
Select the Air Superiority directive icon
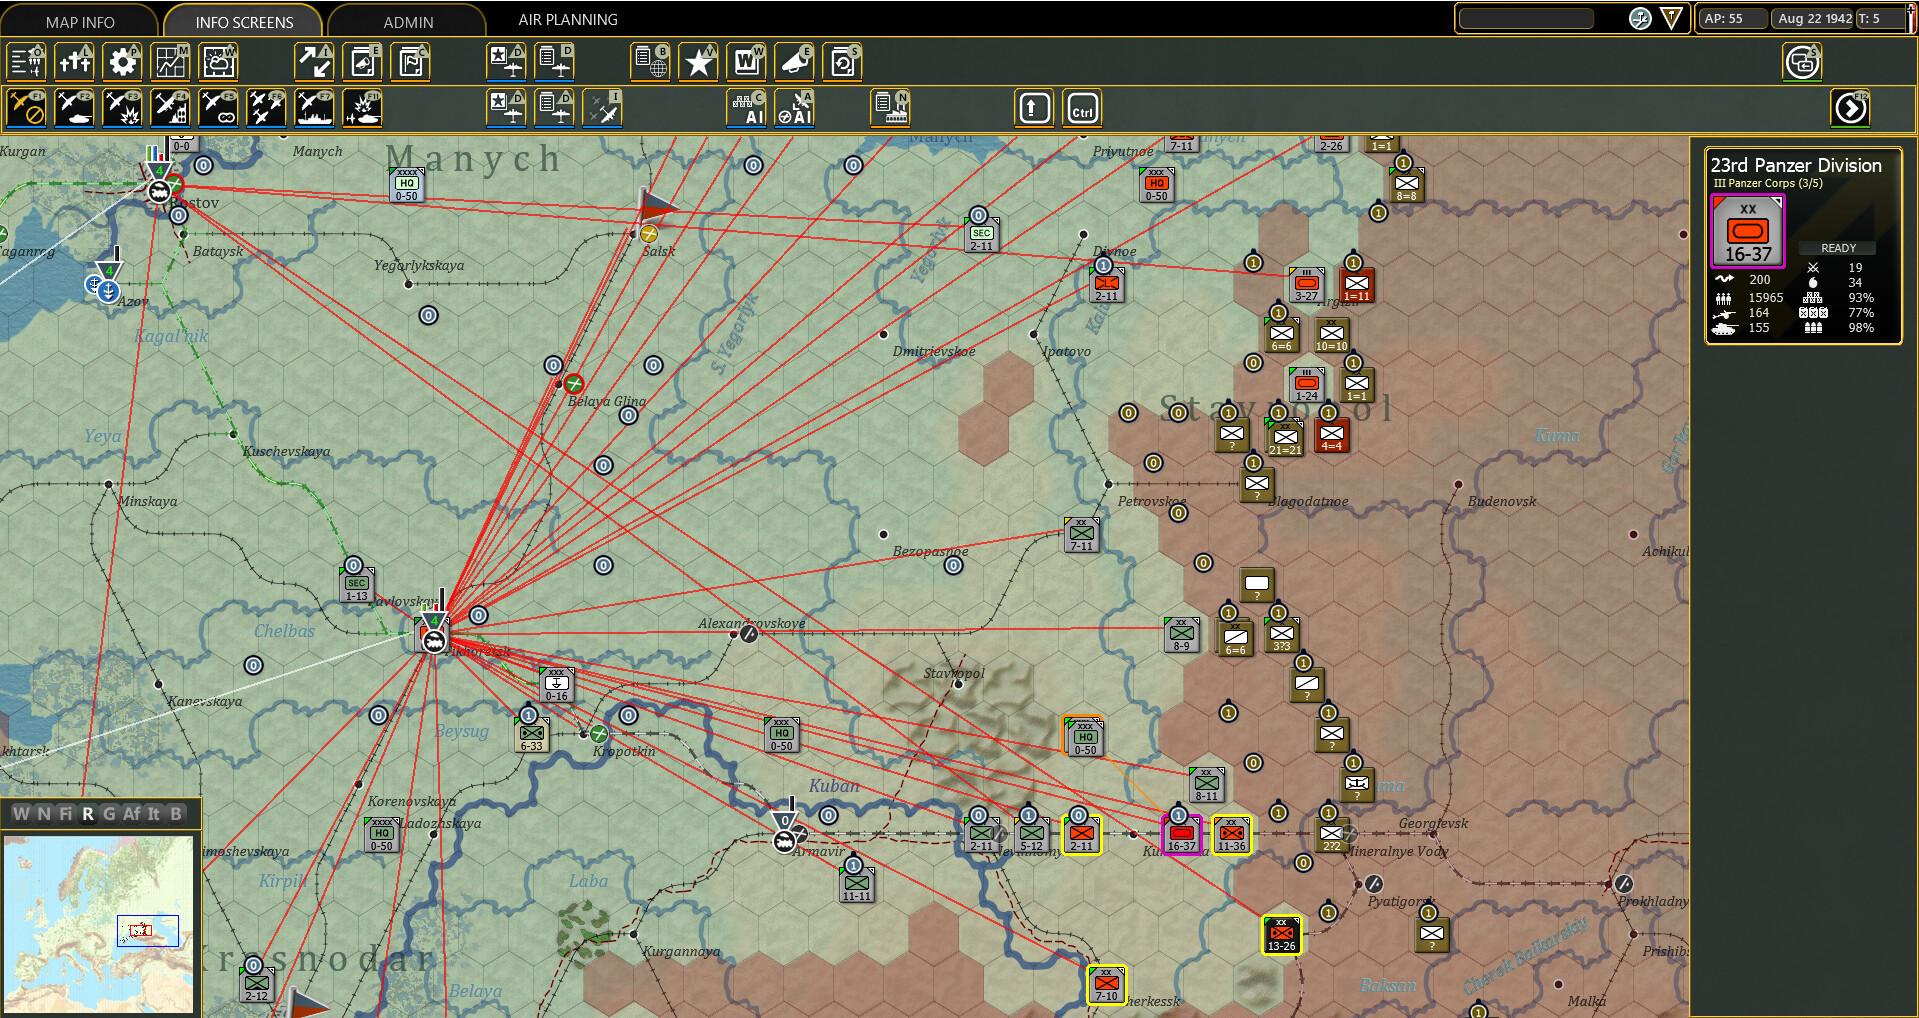click(266, 107)
